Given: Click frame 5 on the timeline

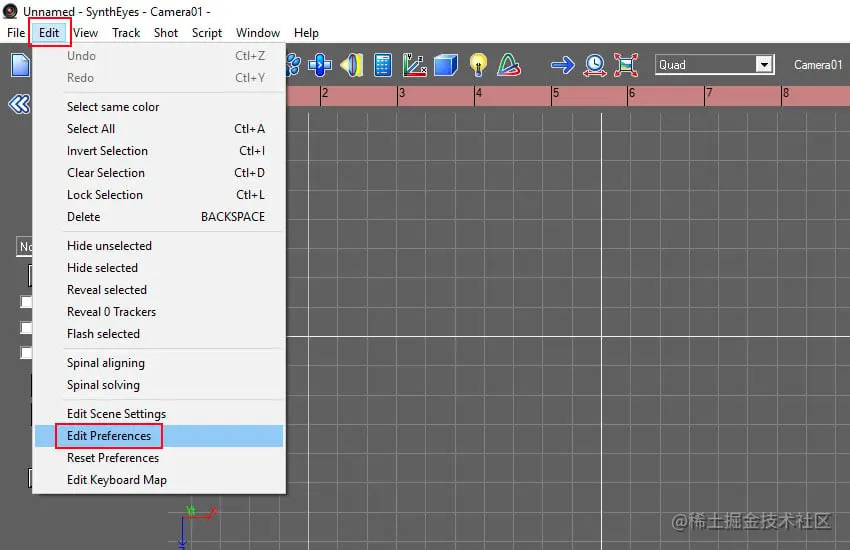Looking at the screenshot, I should point(556,93).
